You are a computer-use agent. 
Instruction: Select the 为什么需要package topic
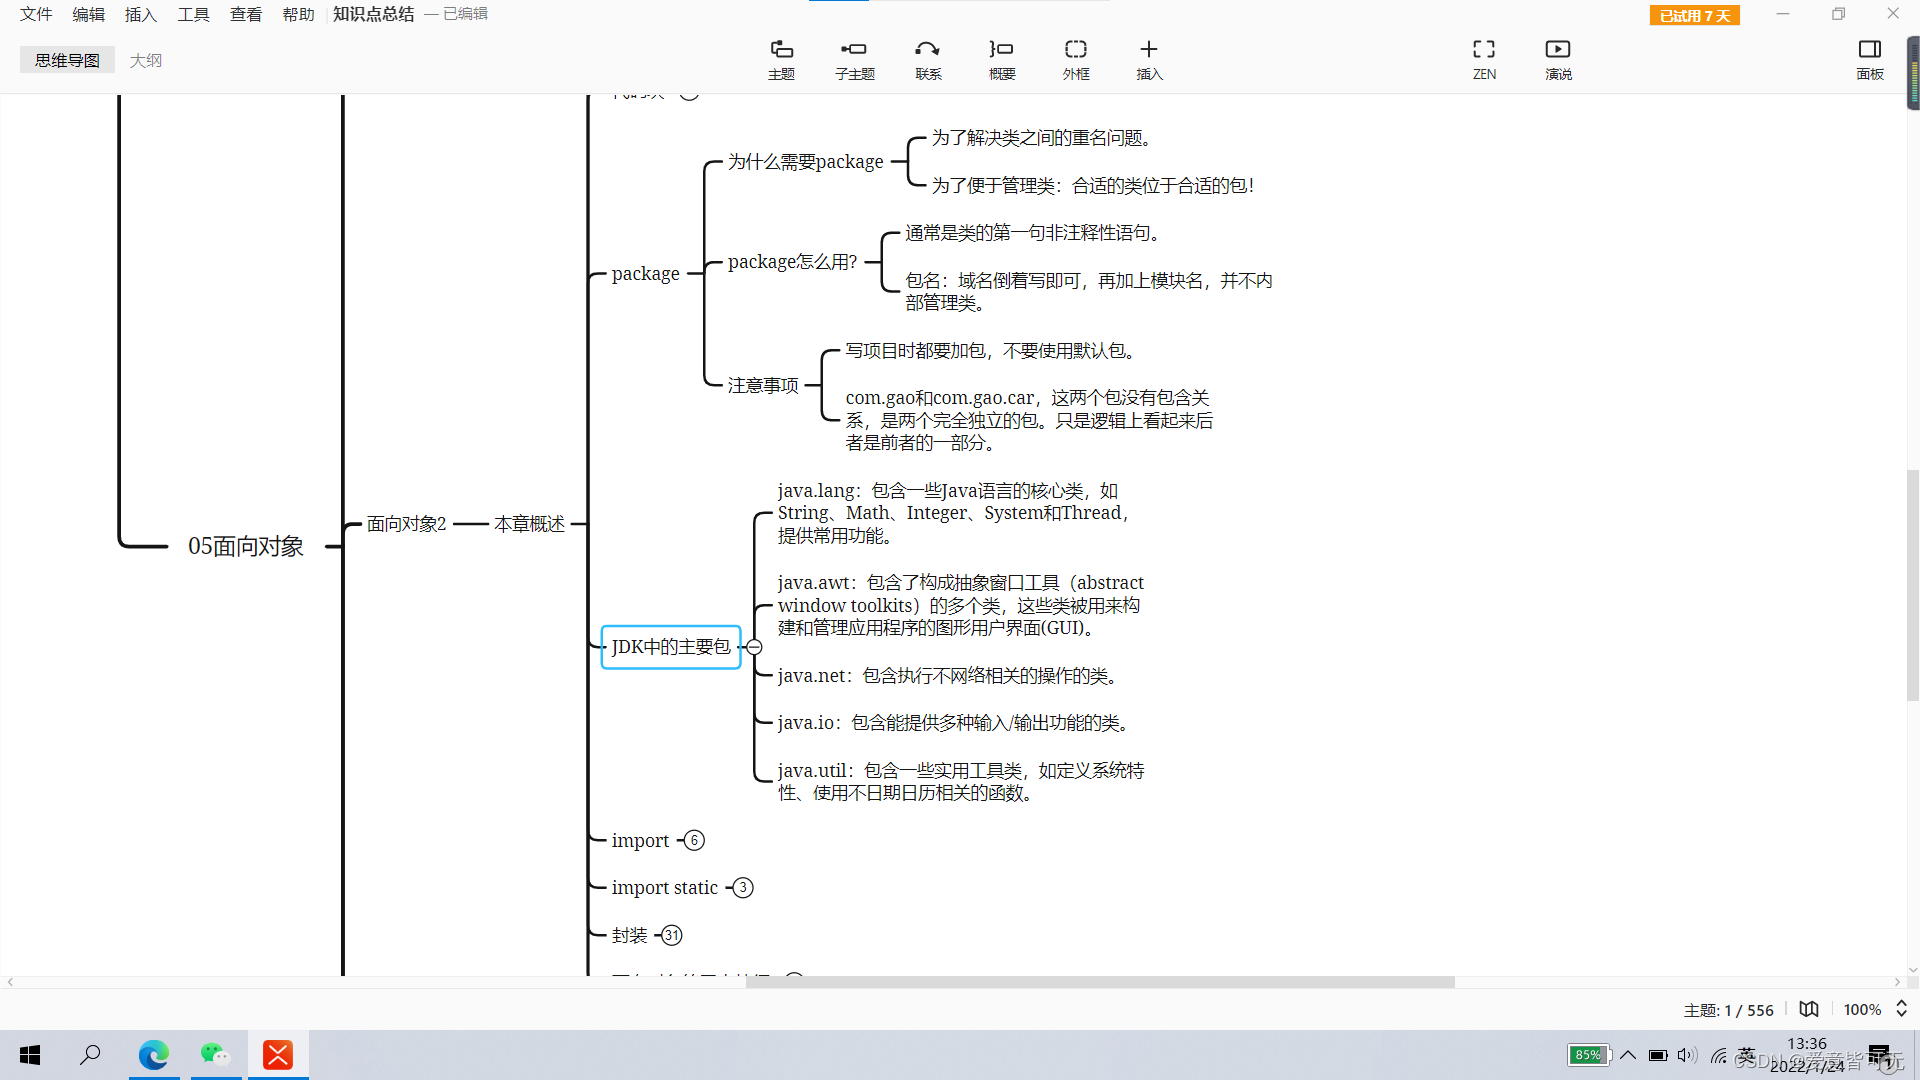806,161
